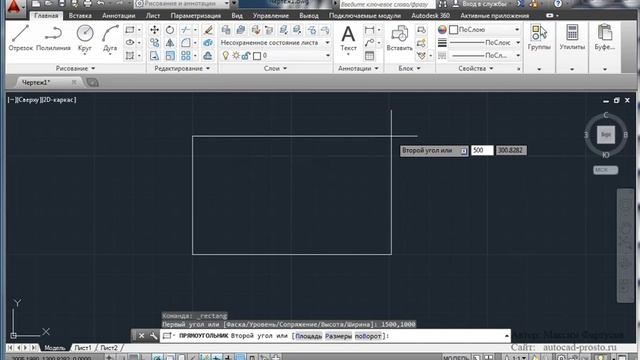Click the Multileader tool icon
This screenshot has height=360, width=640.
coord(369,42)
